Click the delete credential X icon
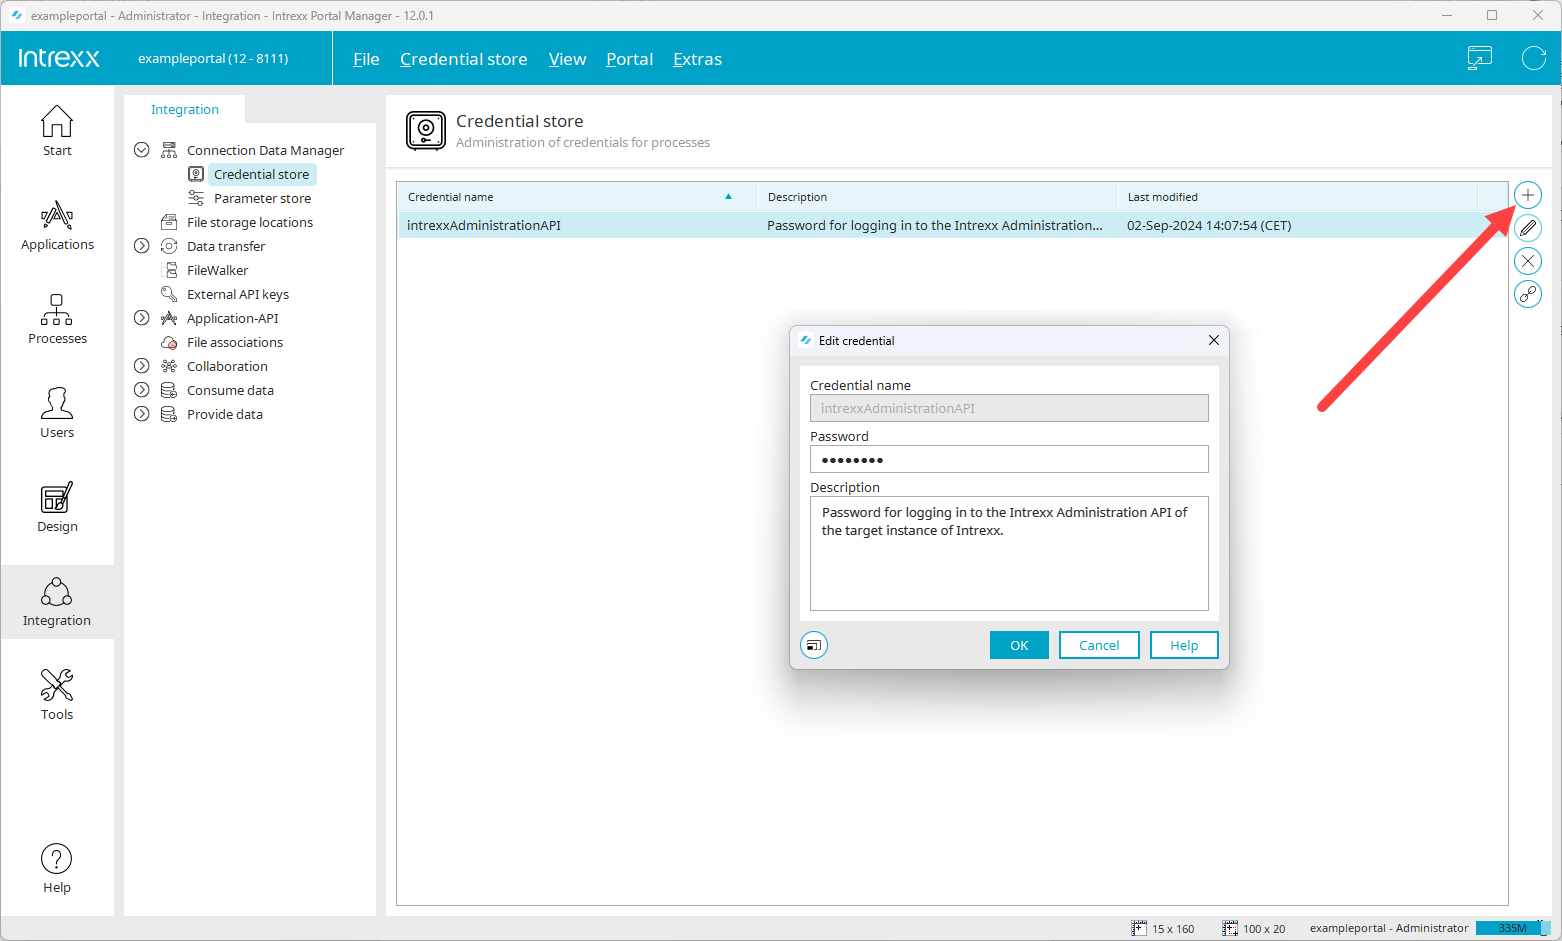This screenshot has height=941, width=1562. point(1528,261)
